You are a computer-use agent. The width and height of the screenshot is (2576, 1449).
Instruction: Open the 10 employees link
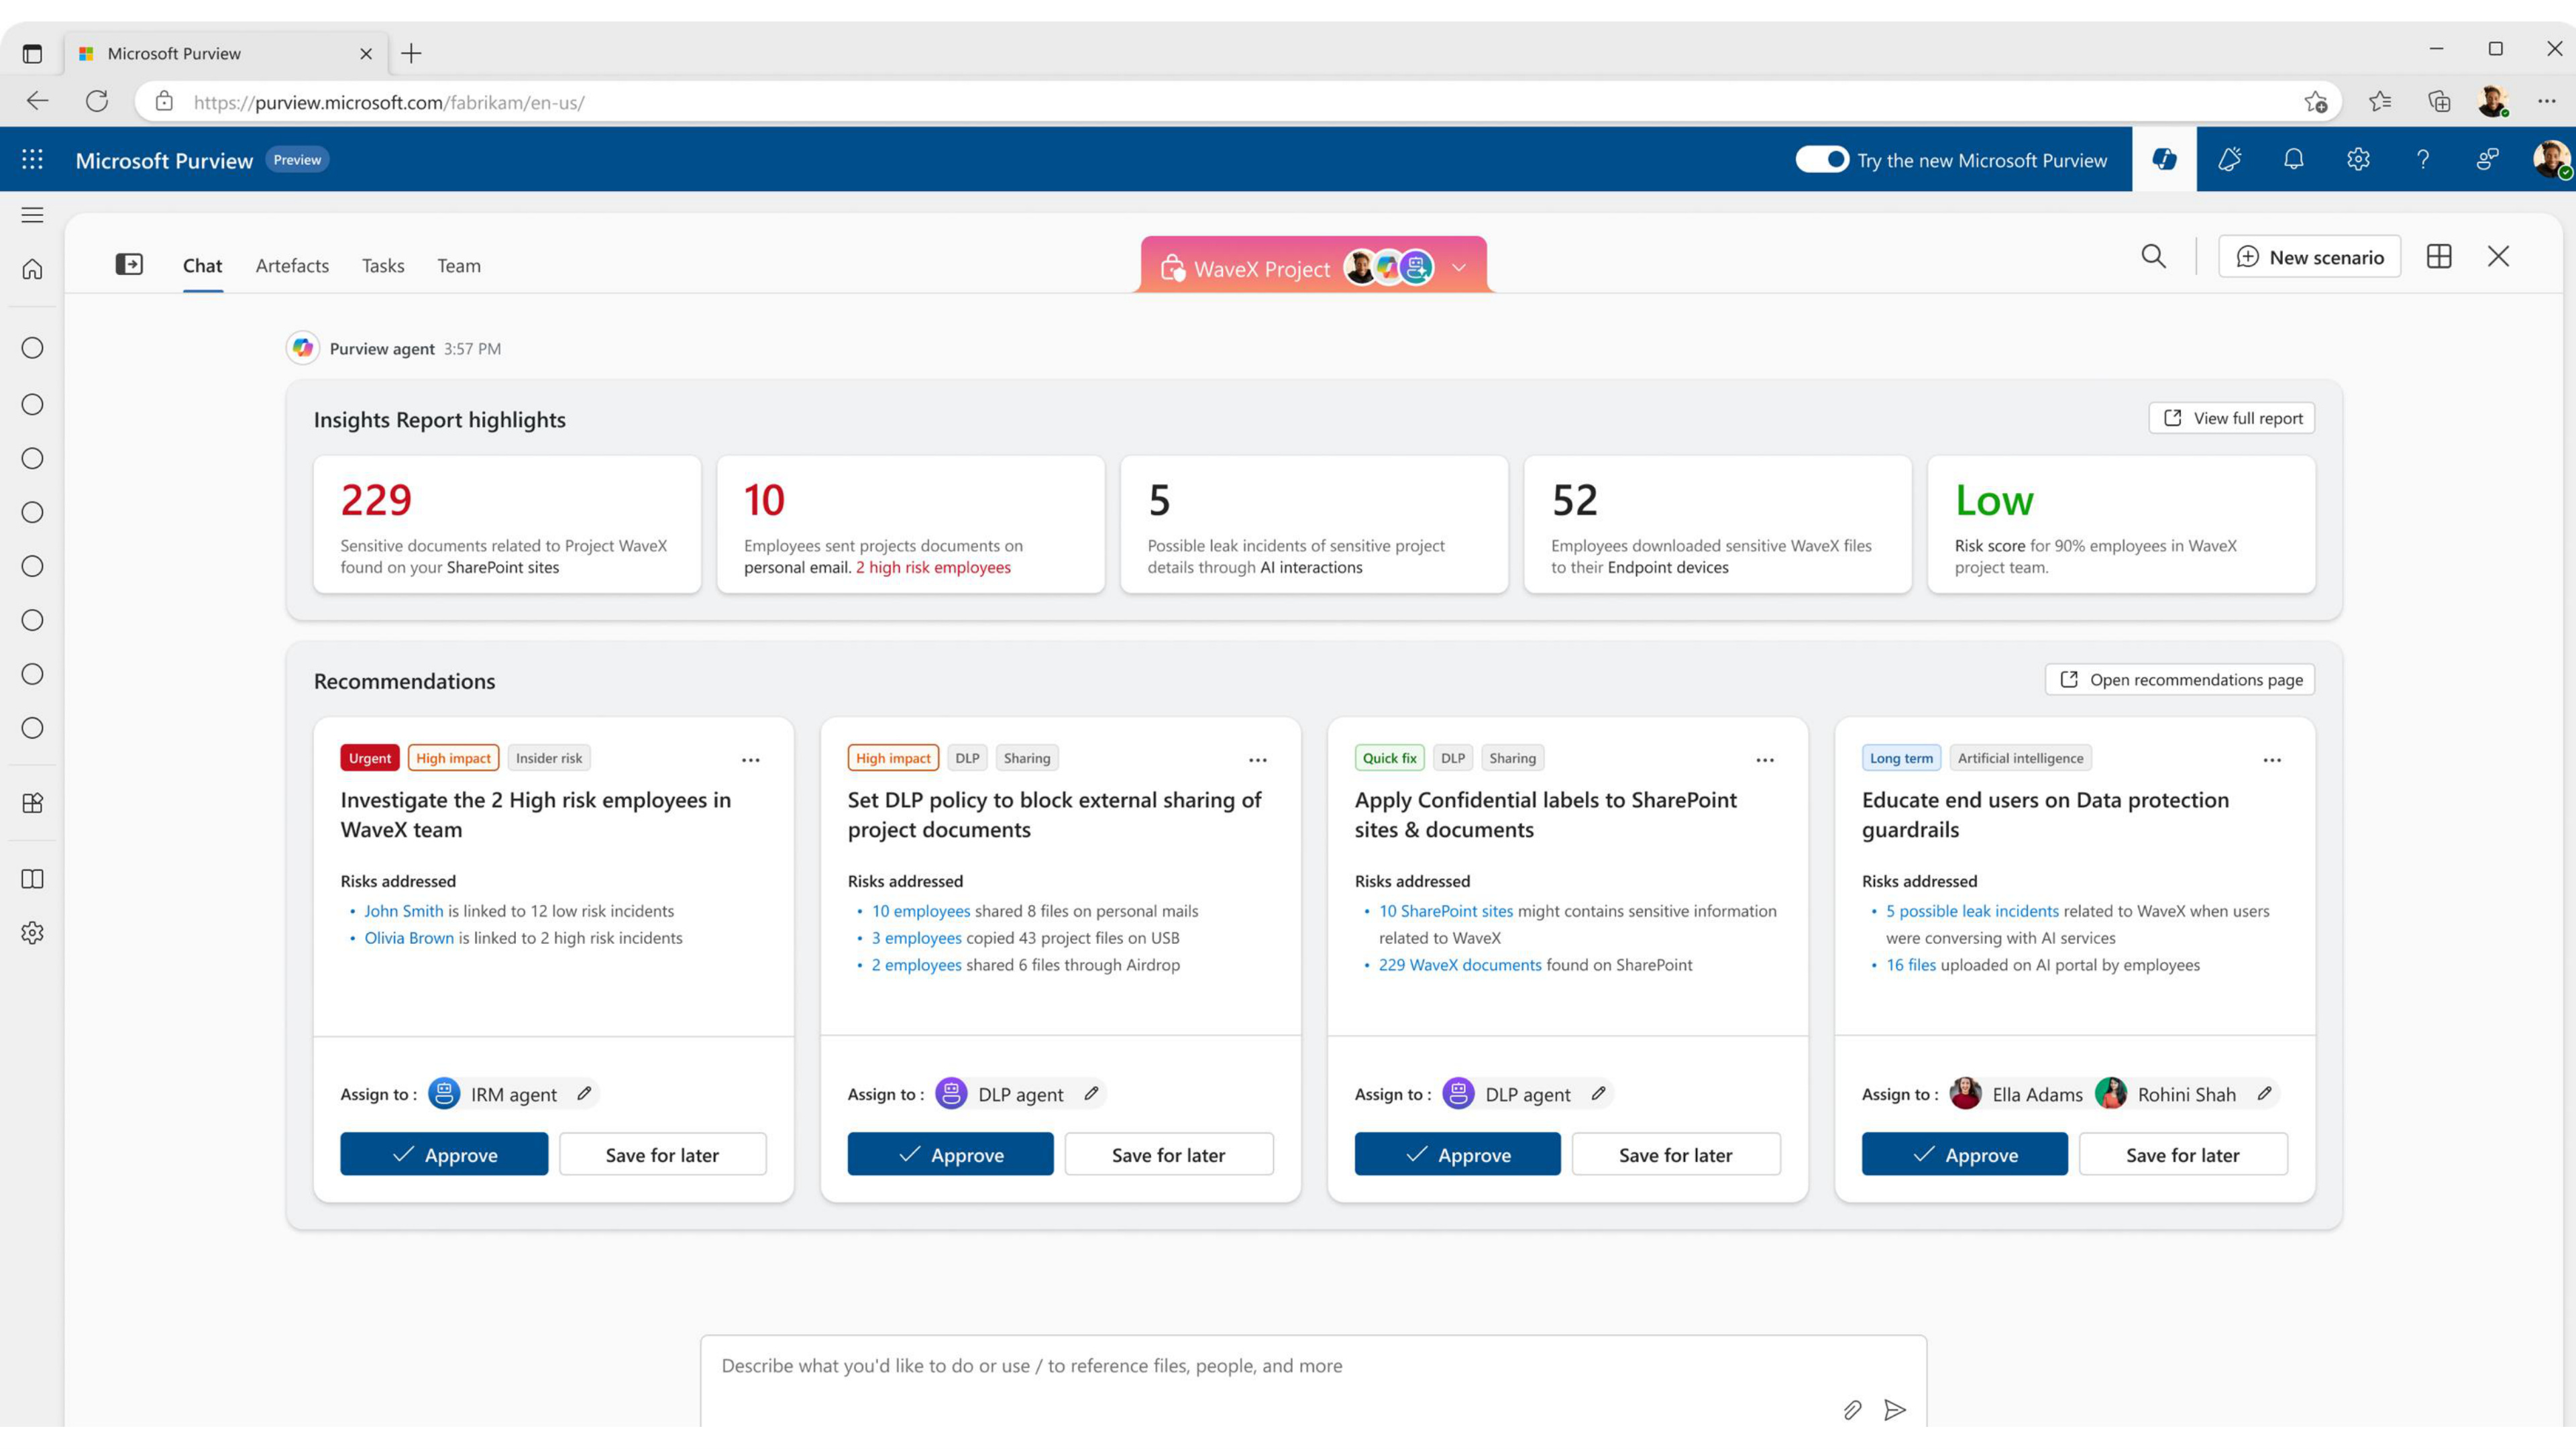921,911
